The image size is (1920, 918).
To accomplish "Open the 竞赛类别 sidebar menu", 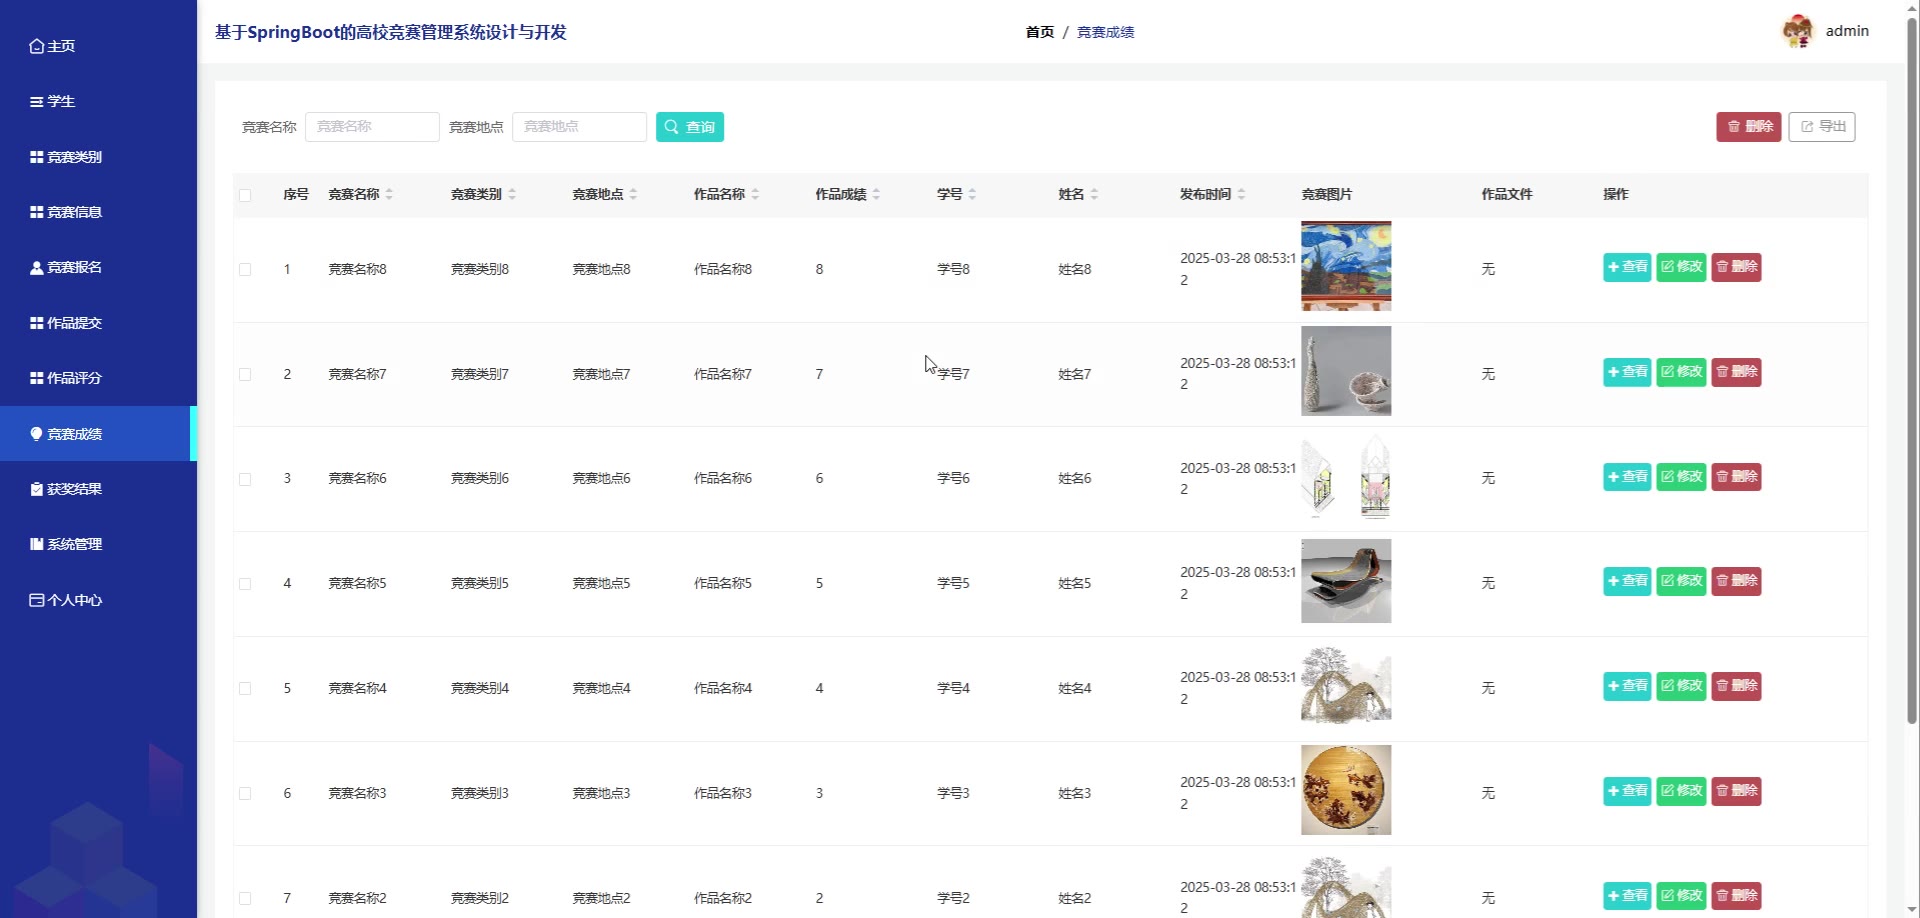I will pyautogui.click(x=98, y=157).
